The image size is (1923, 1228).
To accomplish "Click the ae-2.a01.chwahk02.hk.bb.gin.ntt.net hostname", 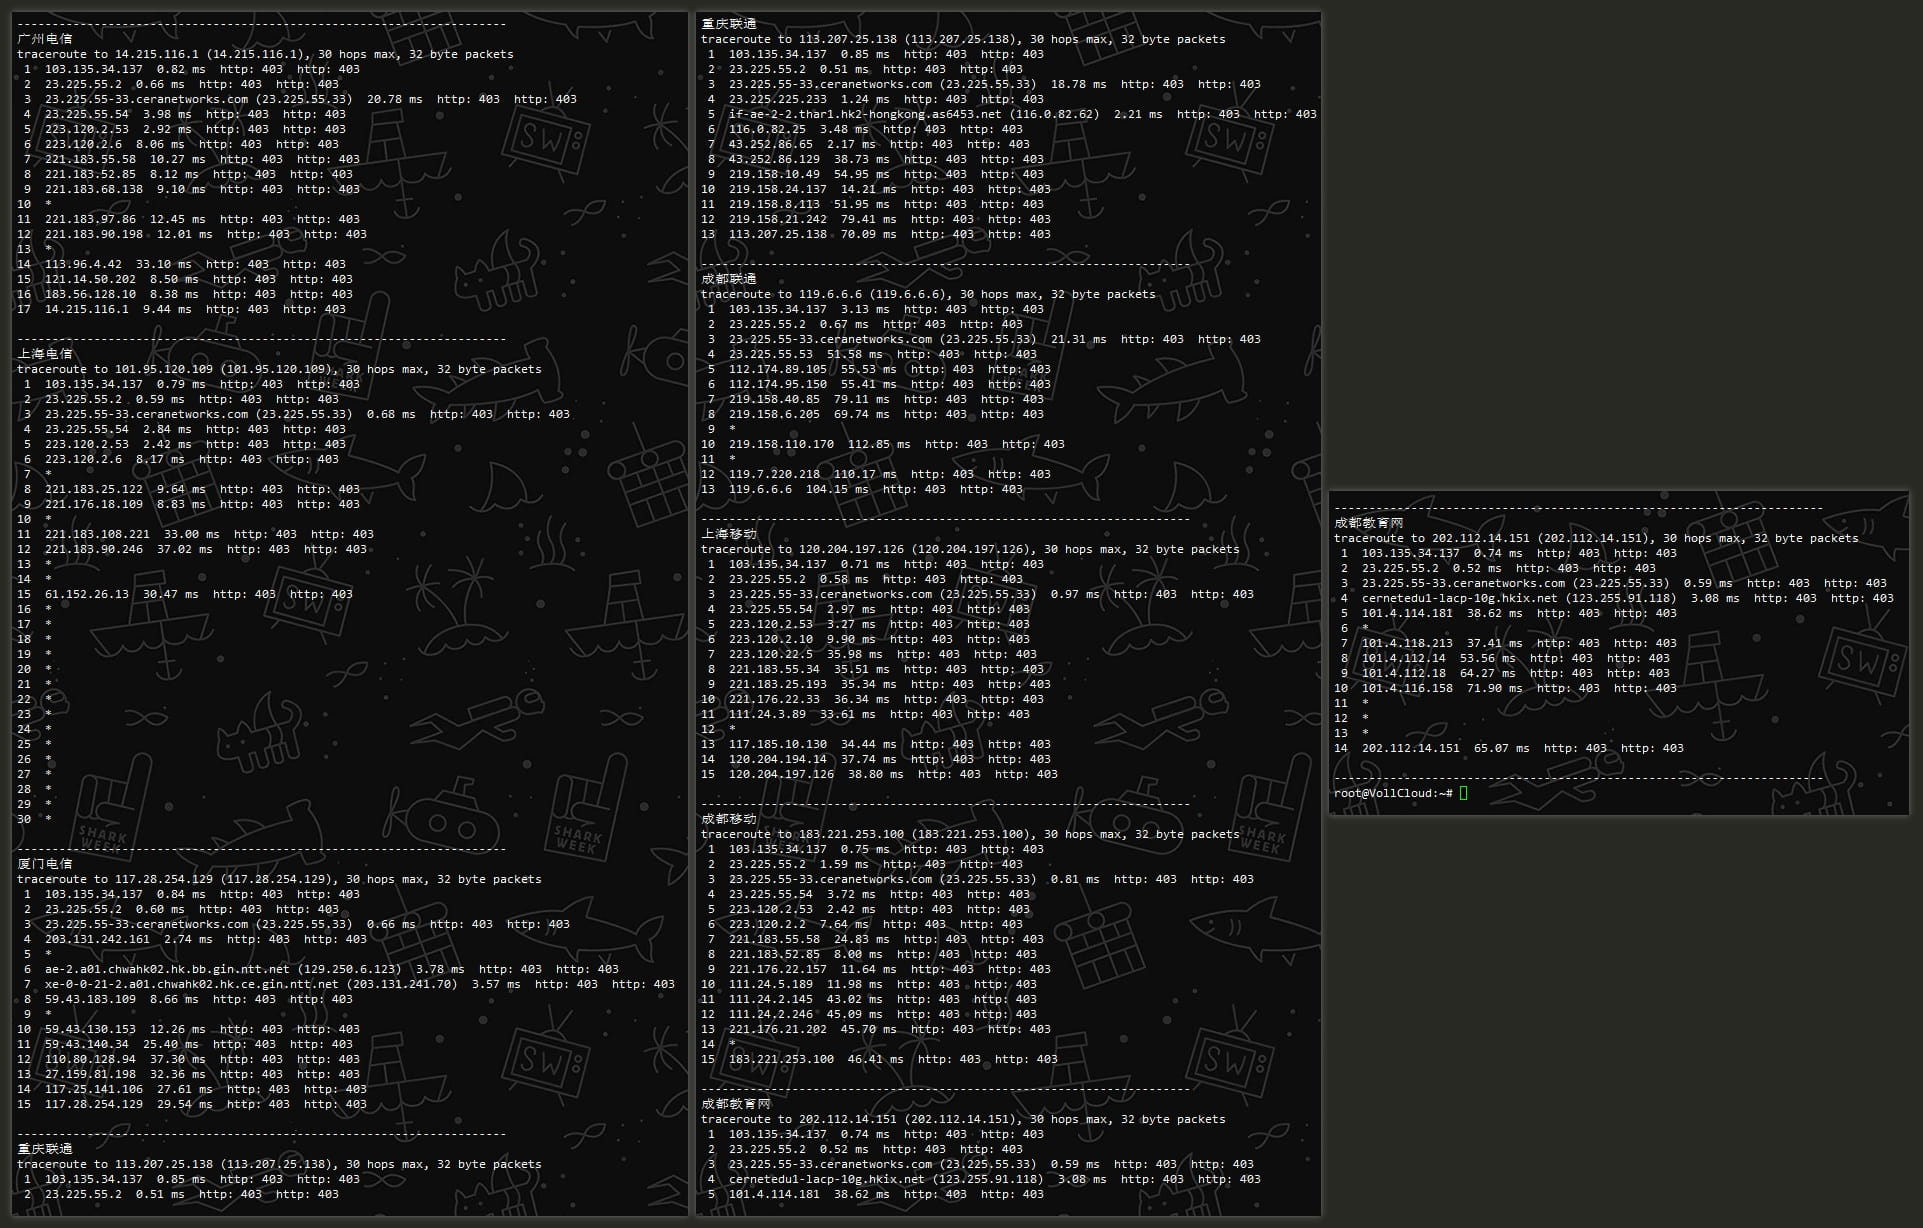I will 167,969.
